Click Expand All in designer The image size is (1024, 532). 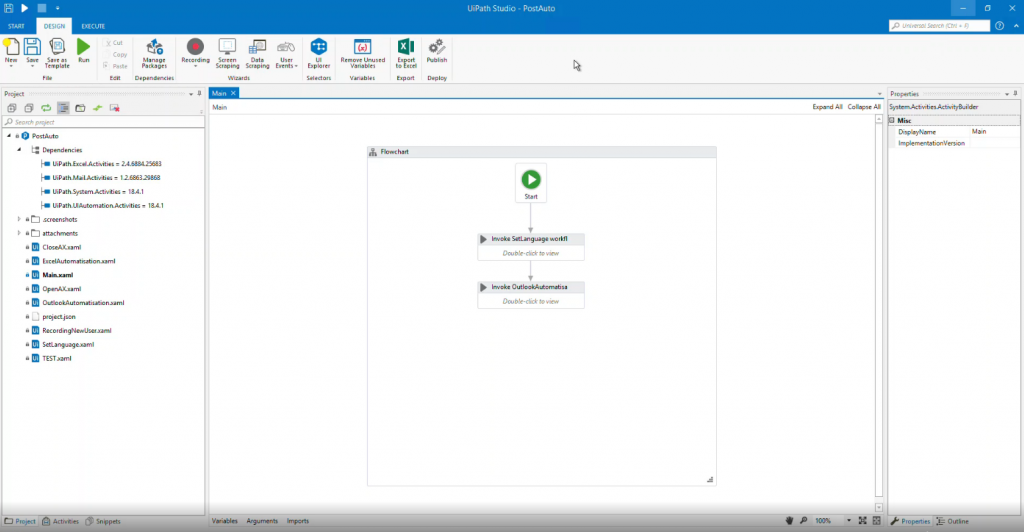tap(827, 107)
